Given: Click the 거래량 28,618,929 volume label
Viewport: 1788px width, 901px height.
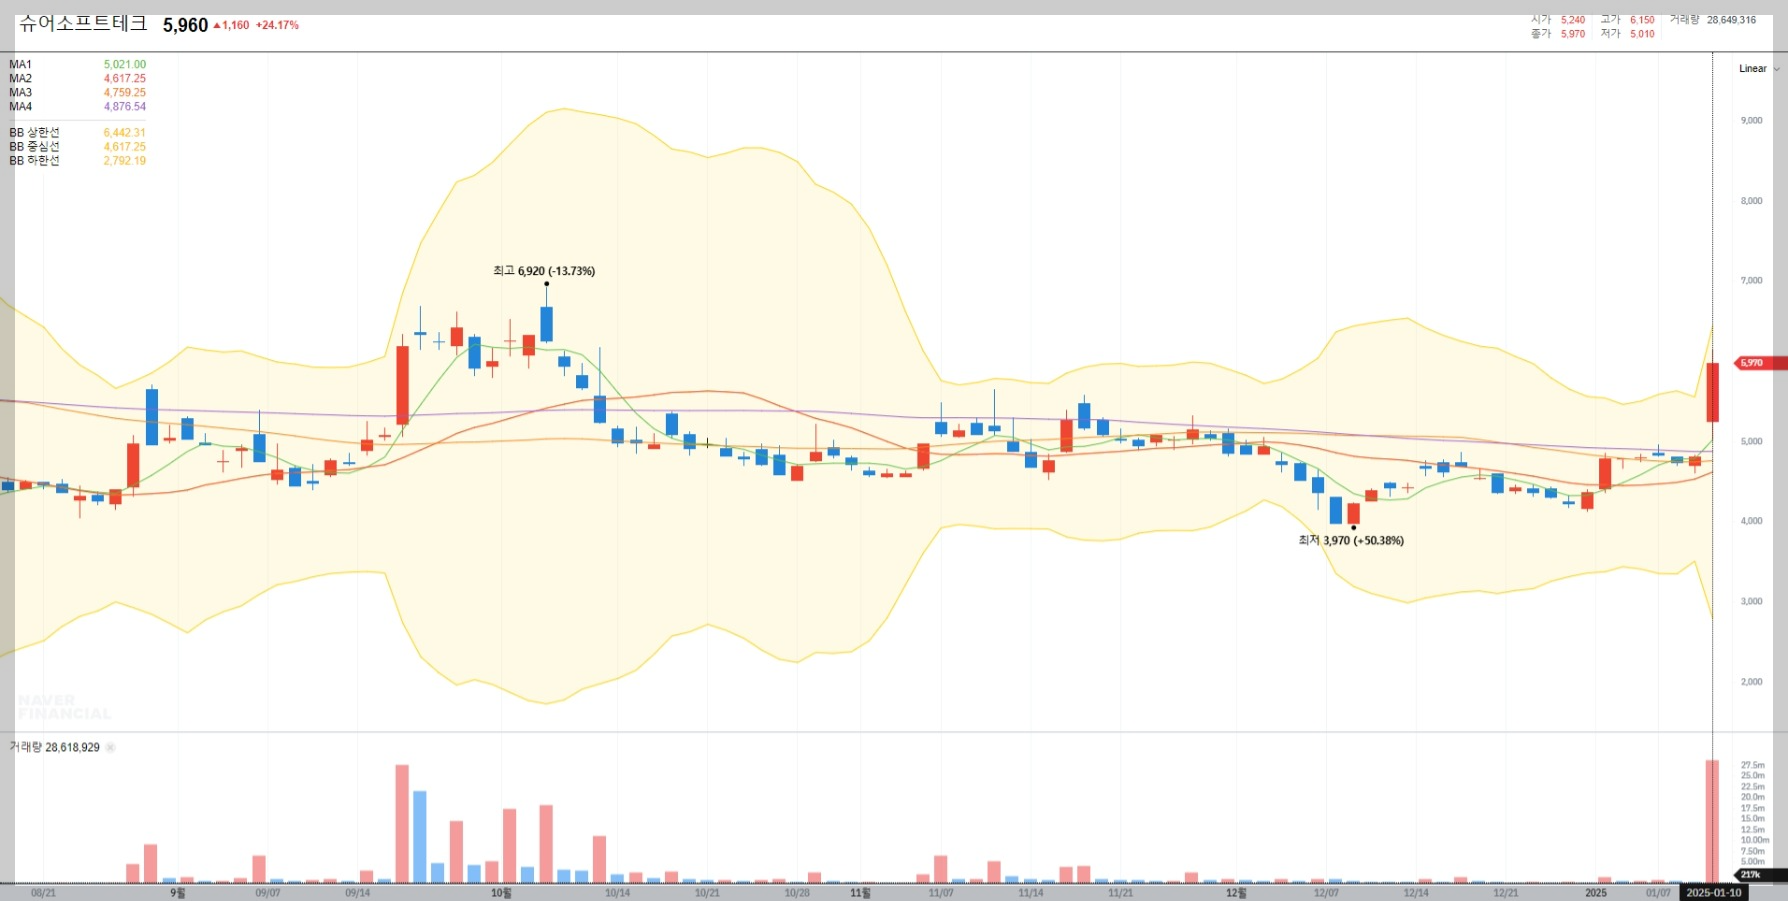Looking at the screenshot, I should pyautogui.click(x=55, y=747).
